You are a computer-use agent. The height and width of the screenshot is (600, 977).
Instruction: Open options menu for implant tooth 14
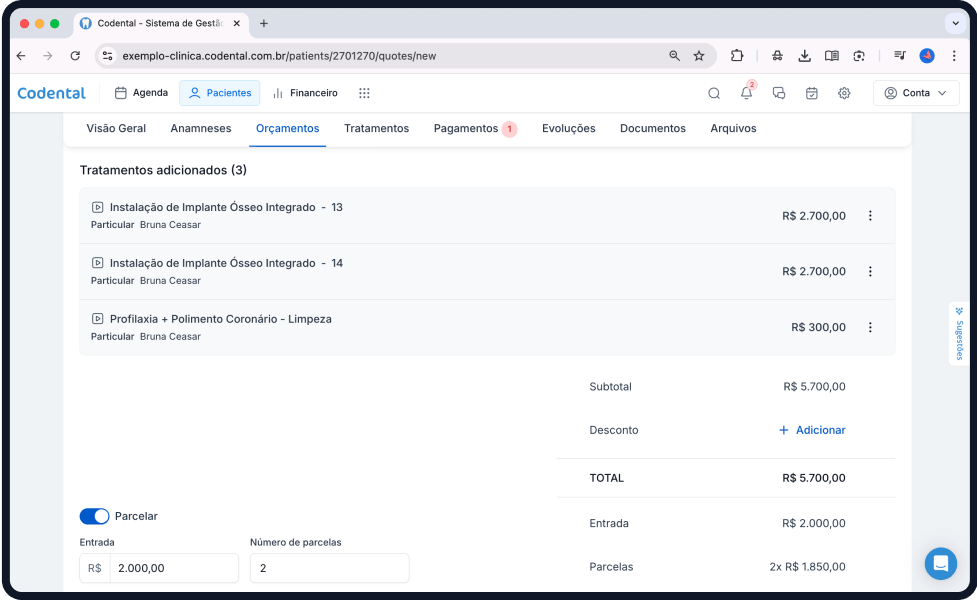[870, 271]
